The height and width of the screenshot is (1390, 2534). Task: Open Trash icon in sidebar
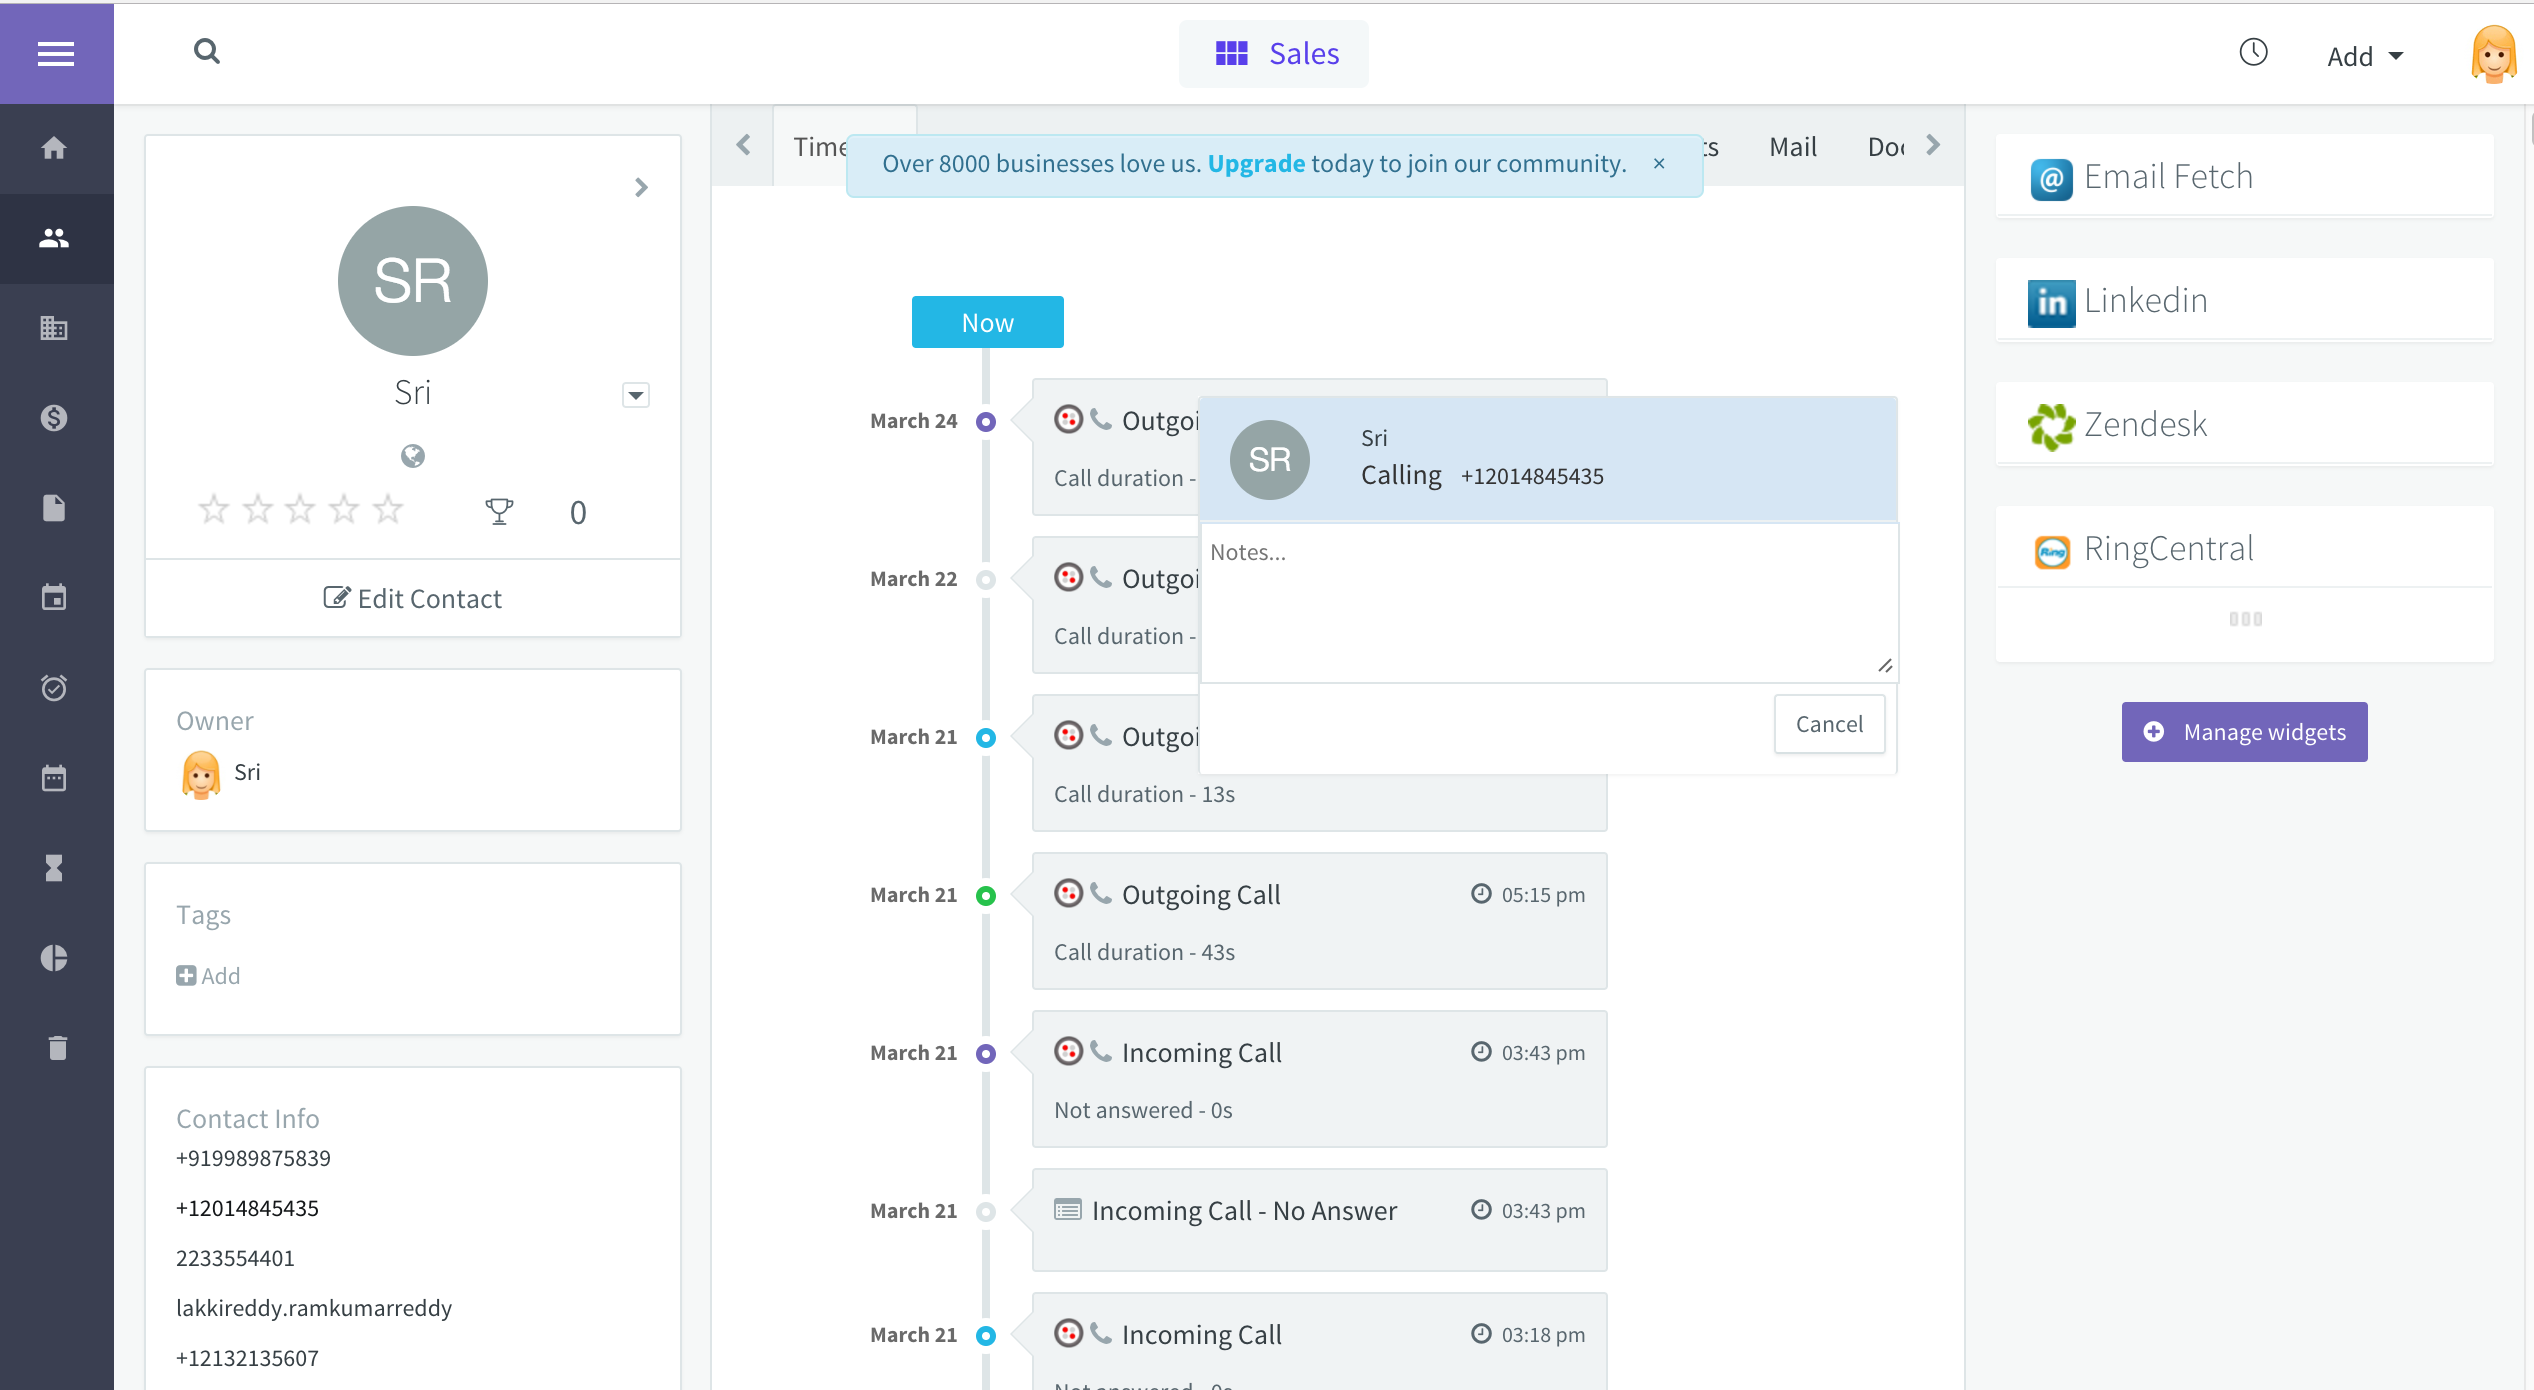[x=57, y=1048]
